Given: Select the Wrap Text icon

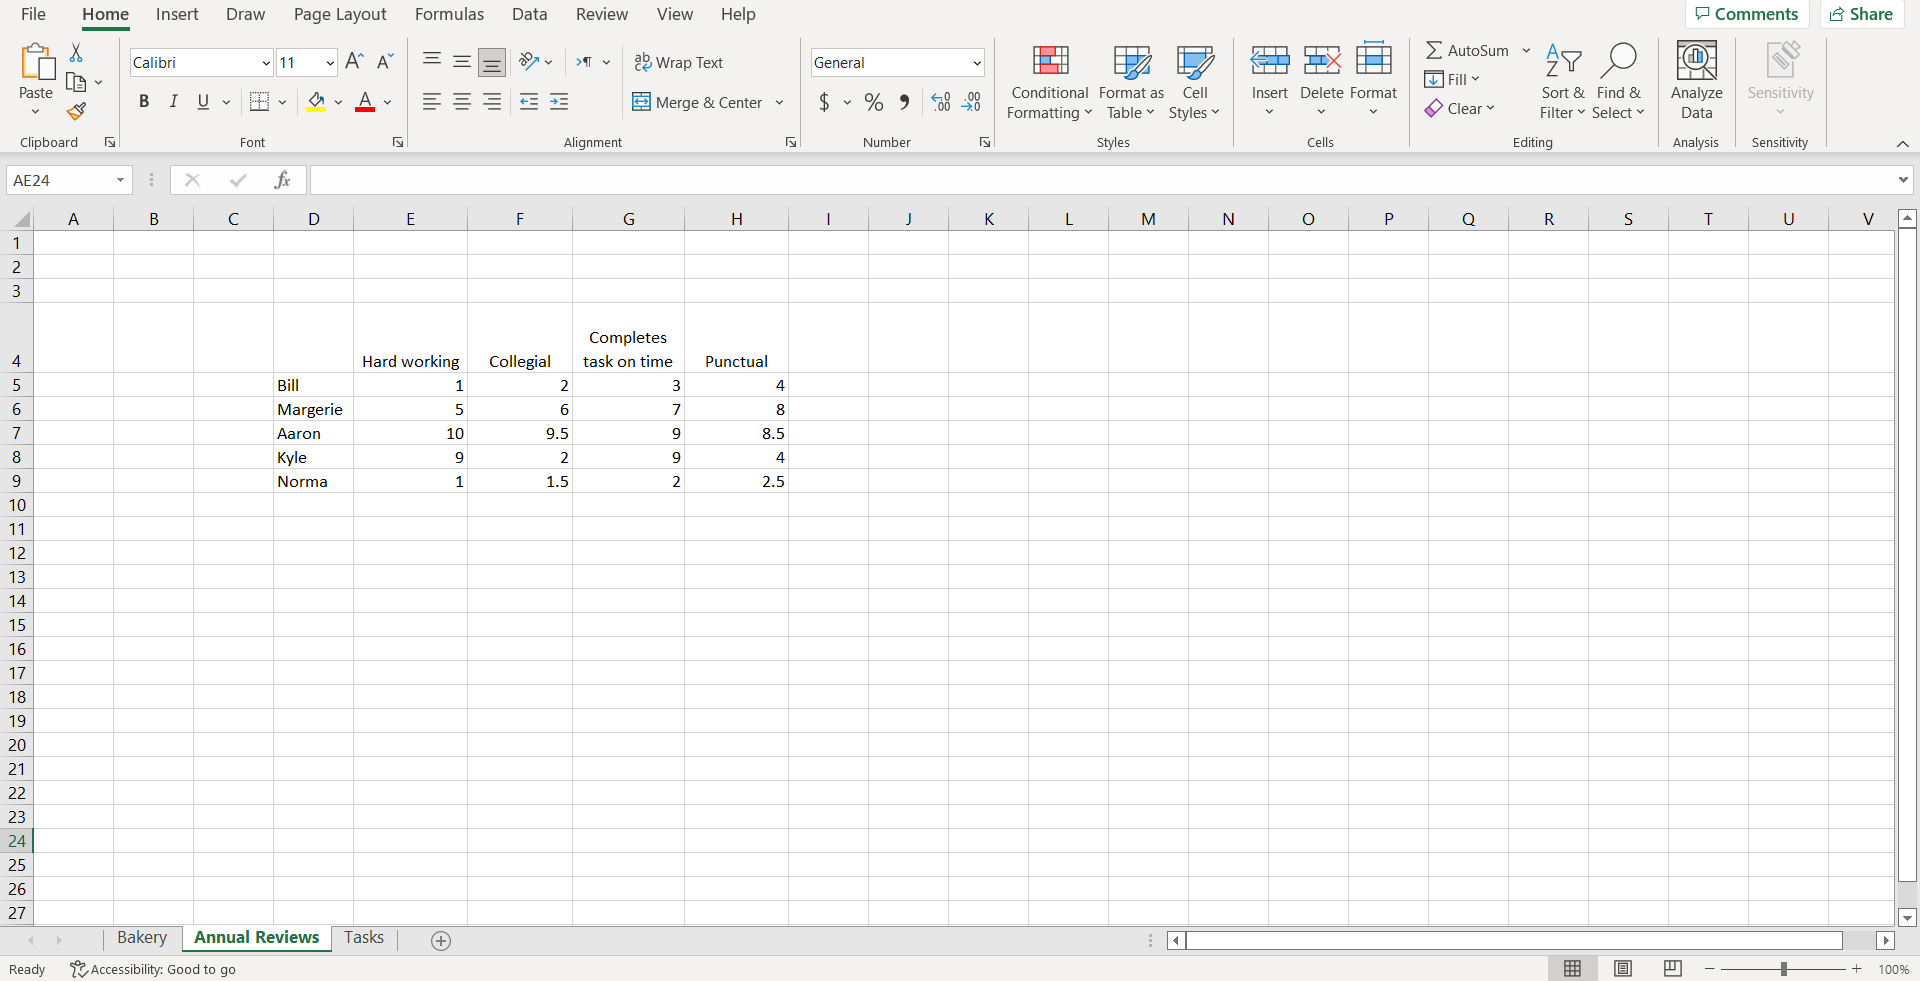Looking at the screenshot, I should [x=679, y=62].
